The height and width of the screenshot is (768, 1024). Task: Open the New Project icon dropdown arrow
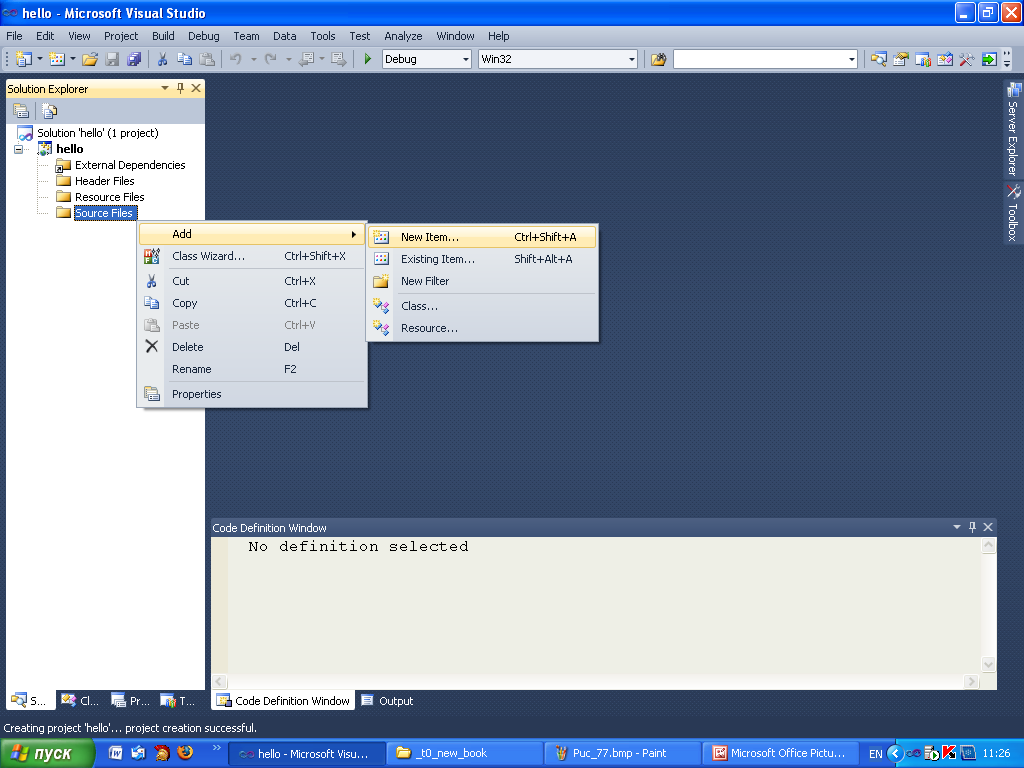40,59
